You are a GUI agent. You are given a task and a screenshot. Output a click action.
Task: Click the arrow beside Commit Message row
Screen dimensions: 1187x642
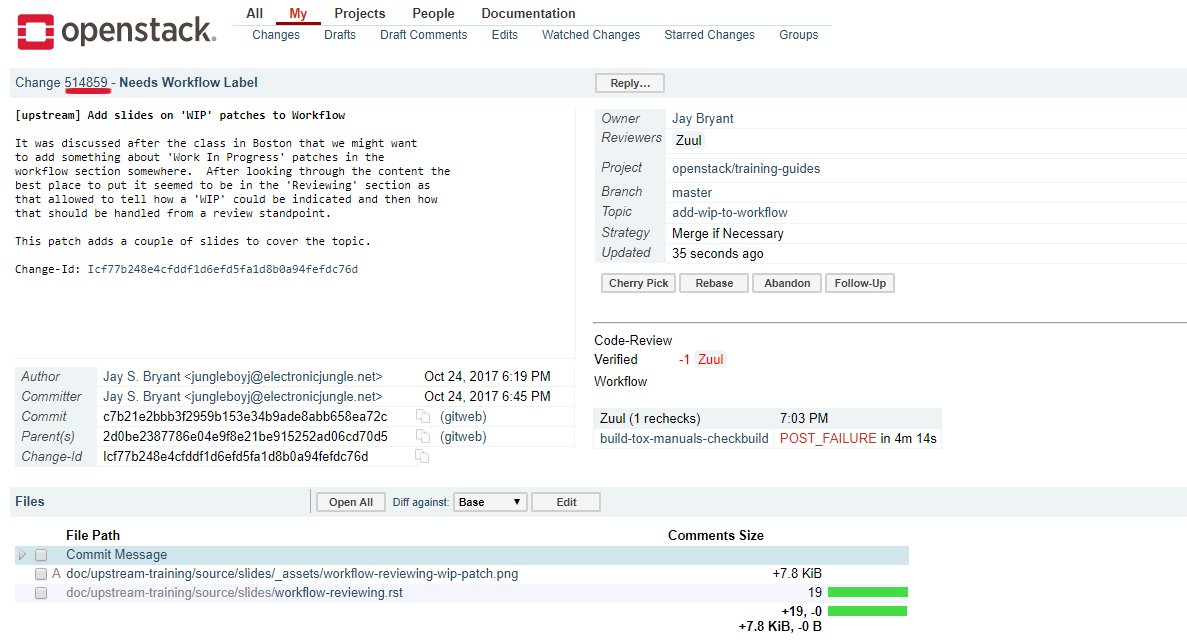click(x=22, y=555)
